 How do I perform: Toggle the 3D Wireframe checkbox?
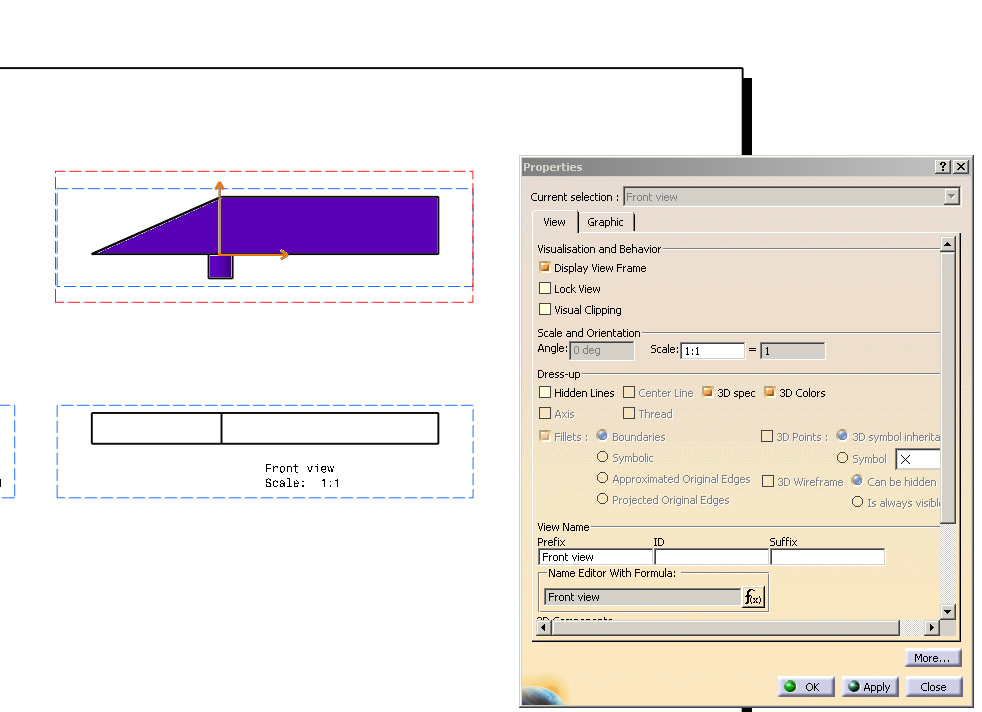pyautogui.click(x=768, y=482)
